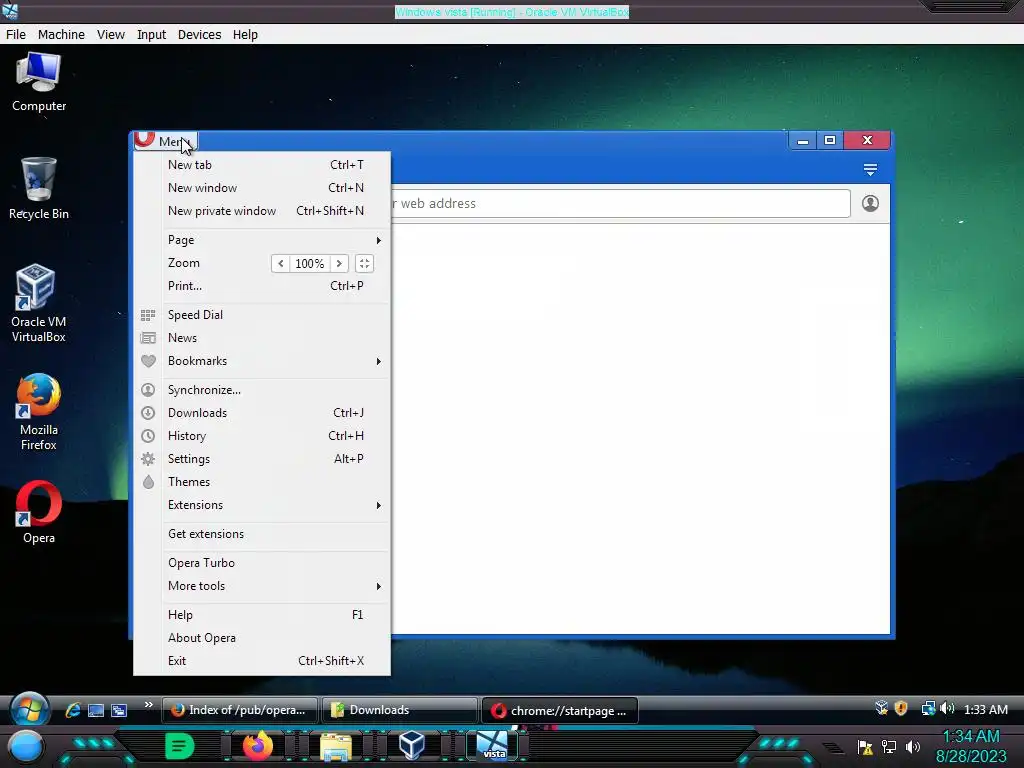
Task: Click the News newspaper icon
Action: [x=148, y=338]
